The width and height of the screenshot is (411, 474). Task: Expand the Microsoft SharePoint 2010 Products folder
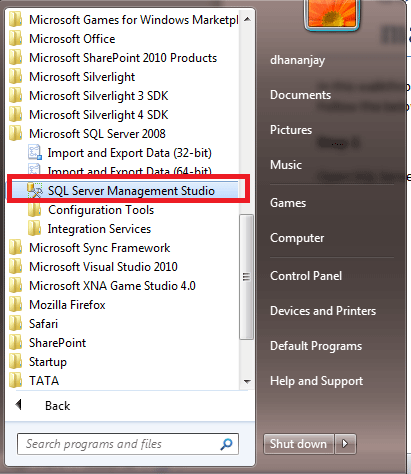click(x=123, y=58)
